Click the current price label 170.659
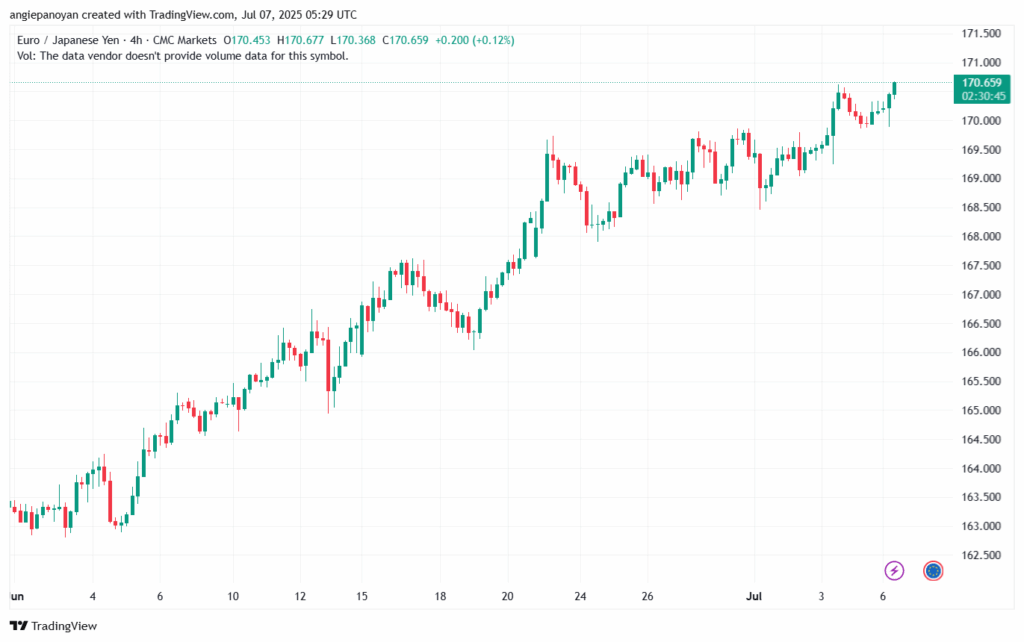The image size is (1024, 642). (982, 83)
